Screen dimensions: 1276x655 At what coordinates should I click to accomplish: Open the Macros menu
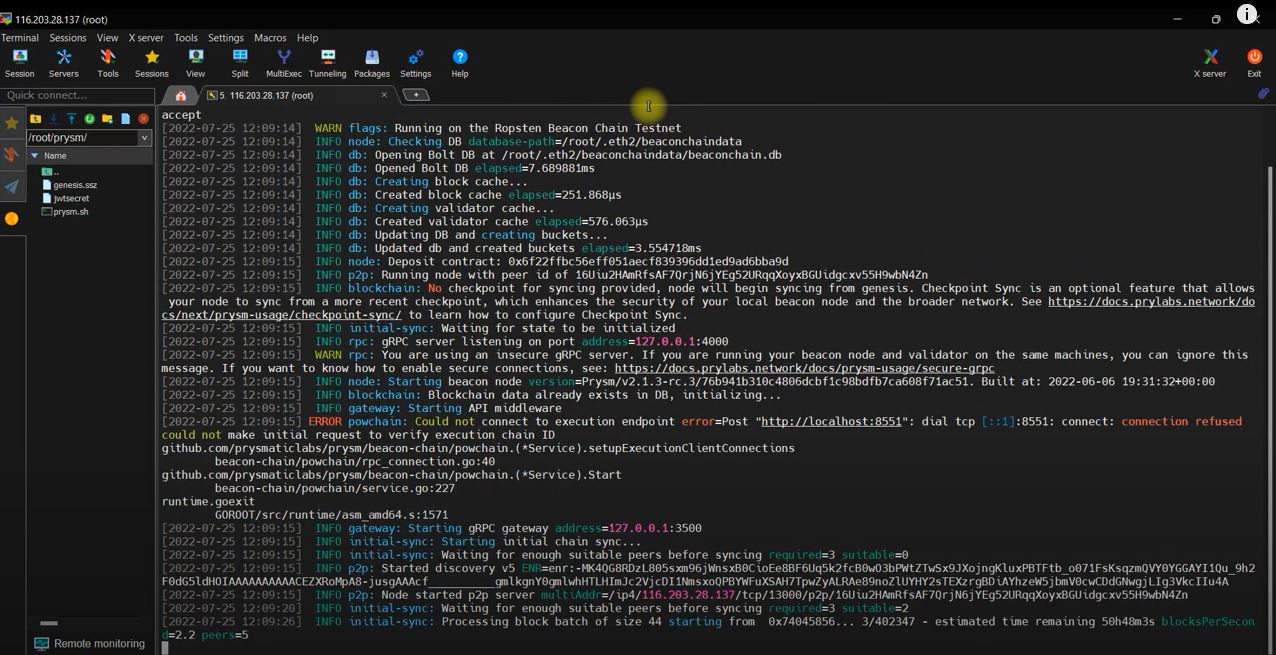[x=270, y=38]
